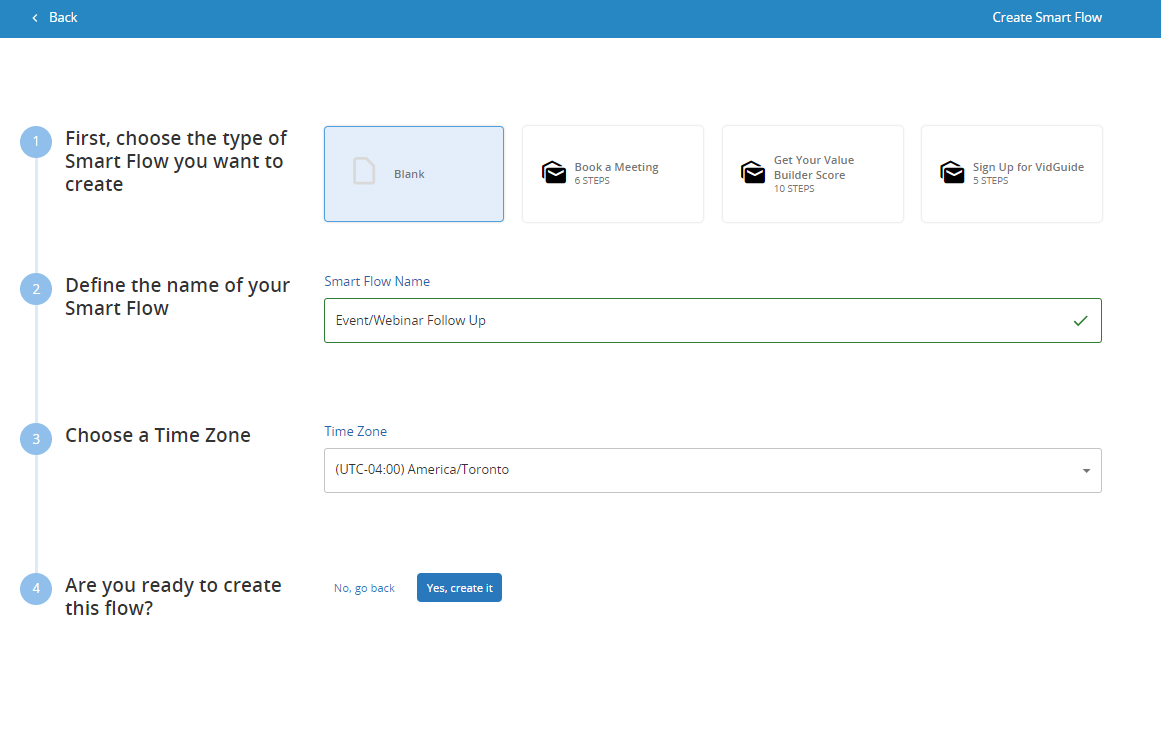The width and height of the screenshot is (1161, 751).
Task: Click the Yes, create it button
Action: pos(459,587)
